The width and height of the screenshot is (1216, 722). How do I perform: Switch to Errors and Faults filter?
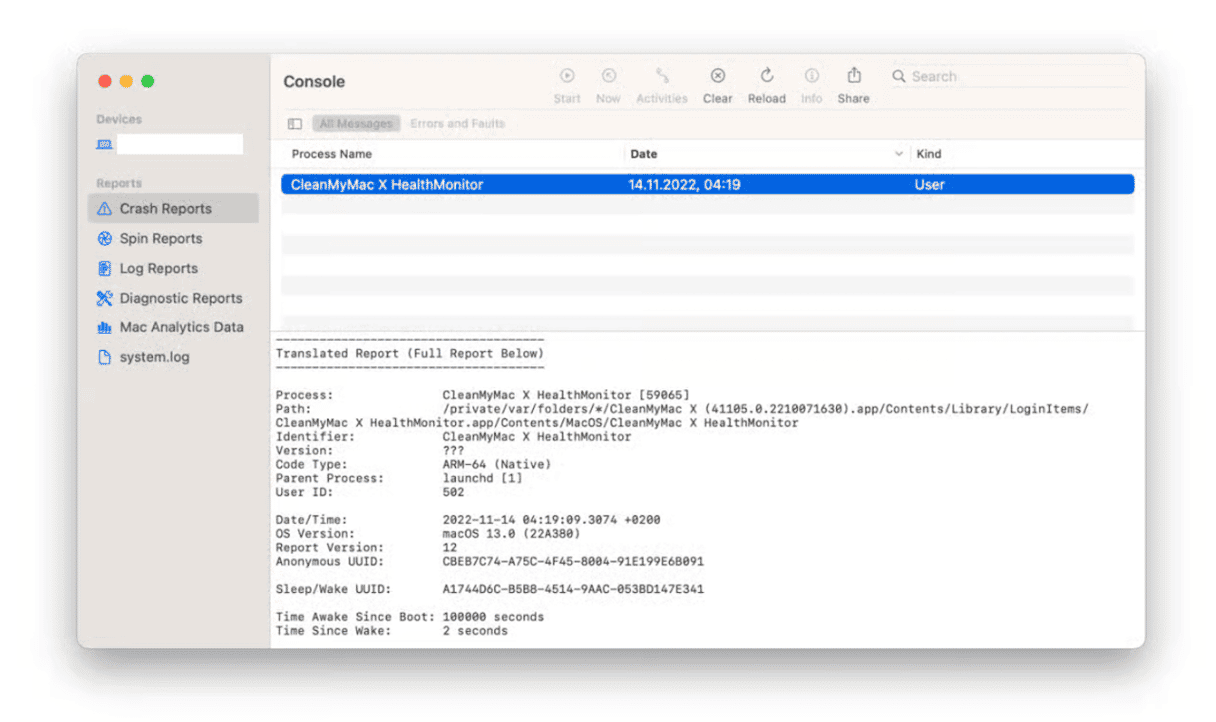click(457, 124)
